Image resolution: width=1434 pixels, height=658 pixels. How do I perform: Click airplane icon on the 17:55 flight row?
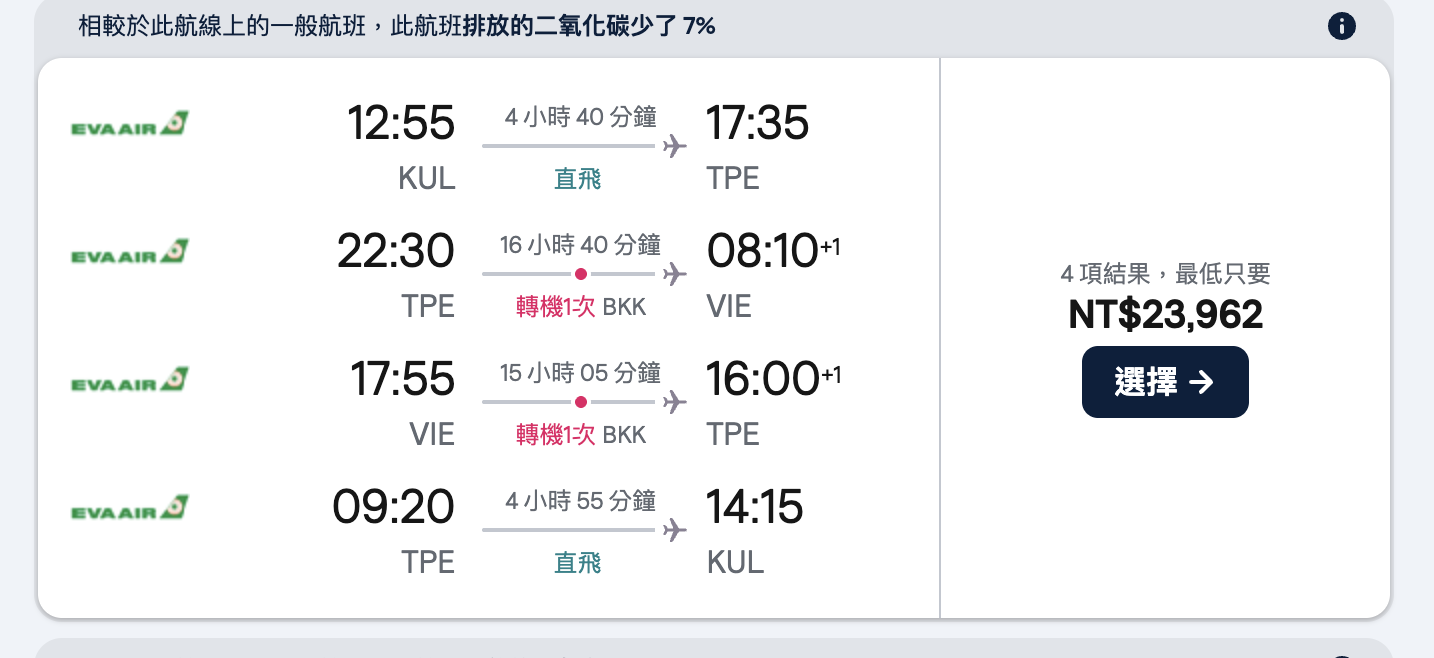(675, 402)
